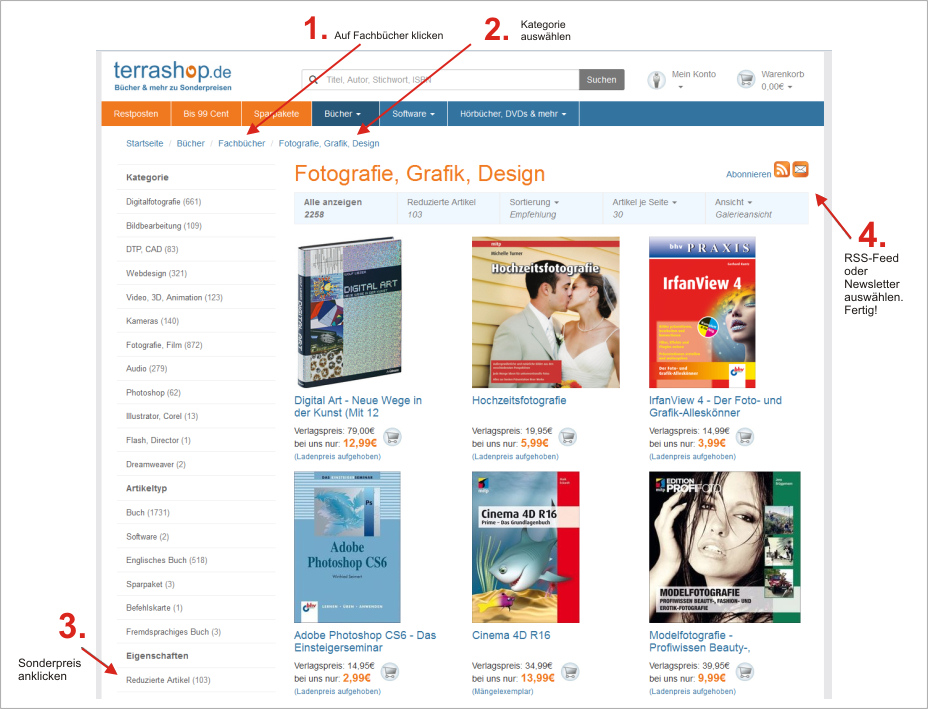
Task: Select Video, 3D, Animation (123) category
Action: pos(175,297)
